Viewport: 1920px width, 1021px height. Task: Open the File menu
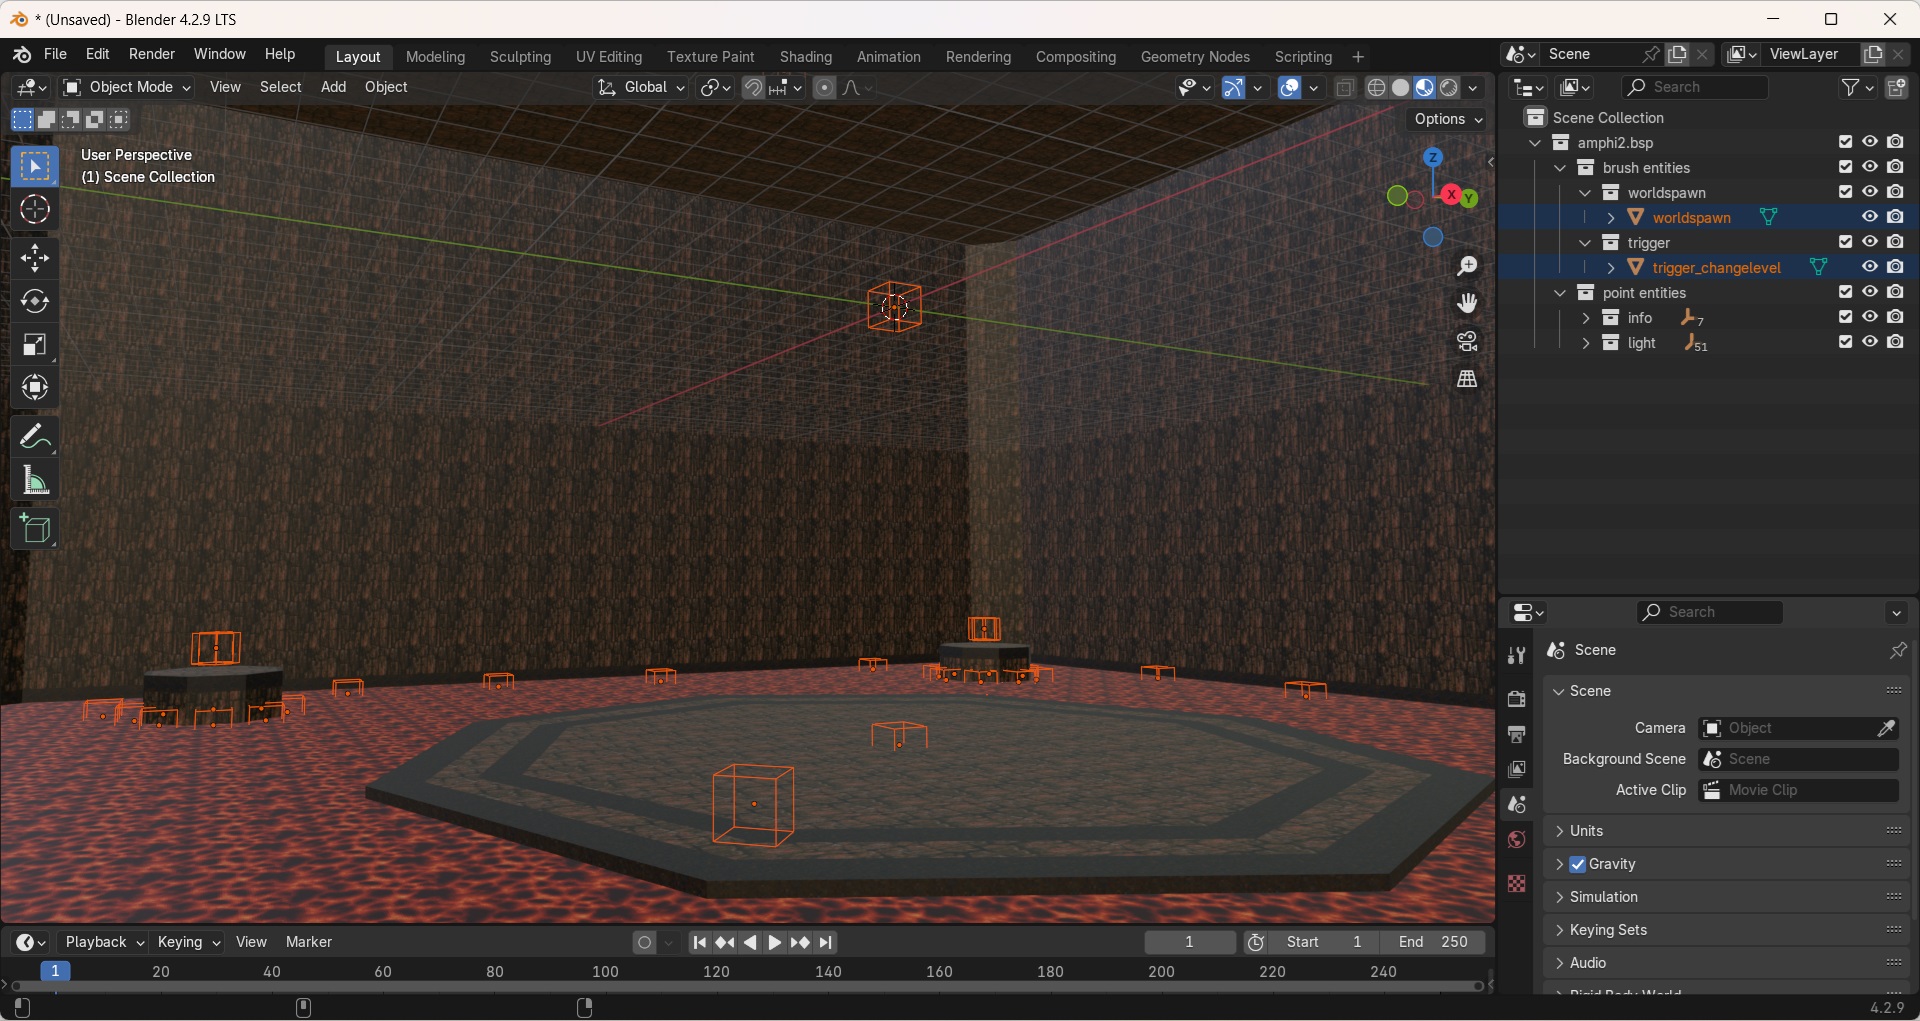pyautogui.click(x=56, y=55)
